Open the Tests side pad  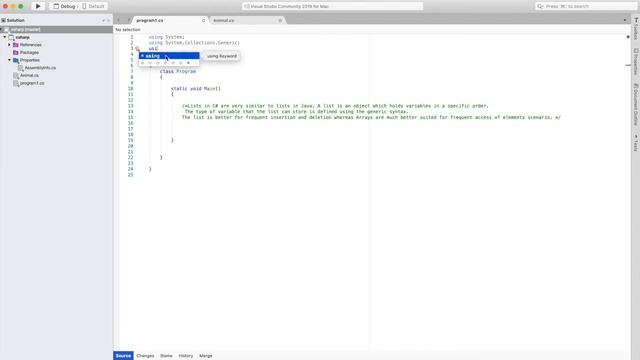point(636,142)
